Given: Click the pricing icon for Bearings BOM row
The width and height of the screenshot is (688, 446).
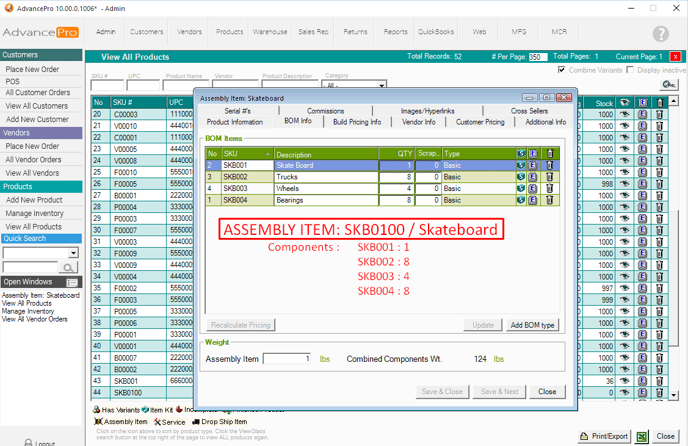Looking at the screenshot, I should coord(522,200).
